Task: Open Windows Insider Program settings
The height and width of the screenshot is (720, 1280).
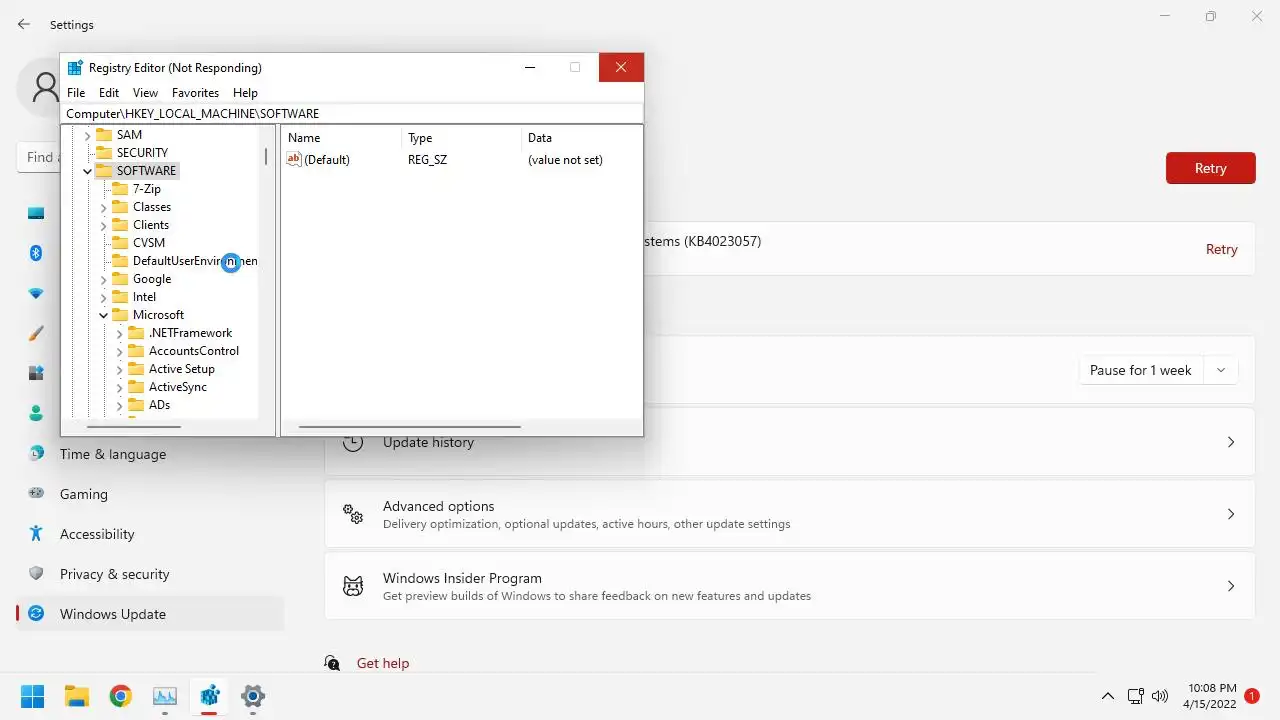Action: pyautogui.click(x=790, y=586)
